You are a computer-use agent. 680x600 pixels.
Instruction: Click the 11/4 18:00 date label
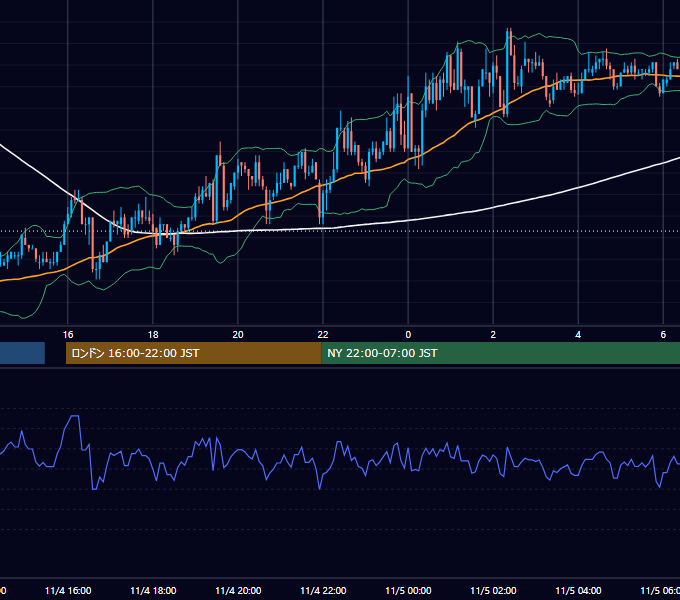coord(153,591)
